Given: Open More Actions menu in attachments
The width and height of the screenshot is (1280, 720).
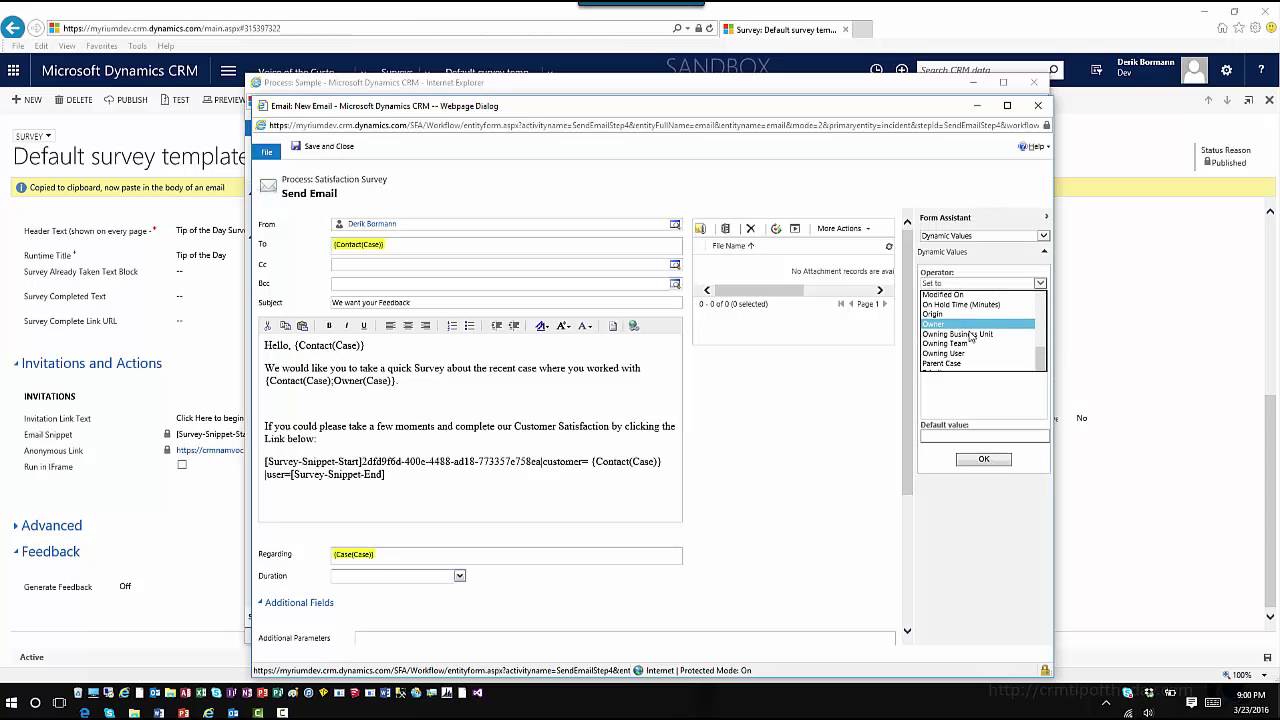Looking at the screenshot, I should pos(843,228).
